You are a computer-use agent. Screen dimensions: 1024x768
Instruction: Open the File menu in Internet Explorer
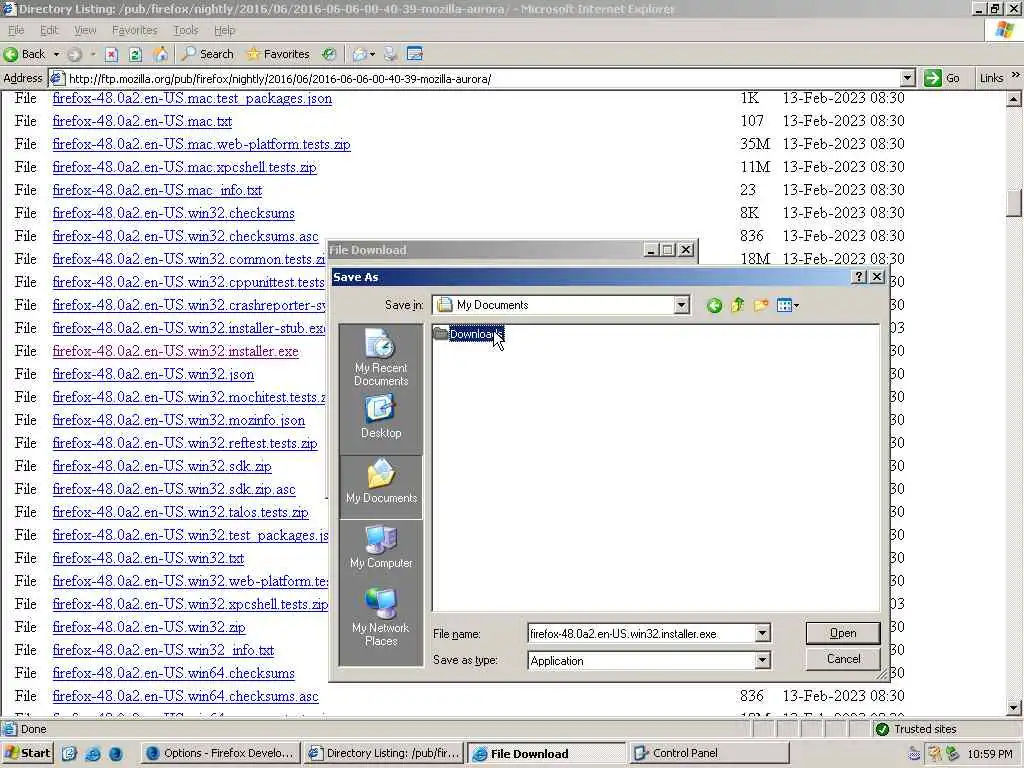tap(16, 30)
